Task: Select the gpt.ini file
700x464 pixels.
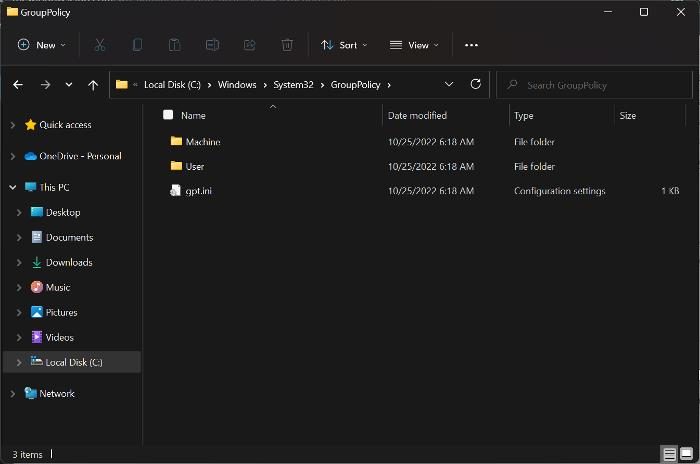Action: point(198,191)
